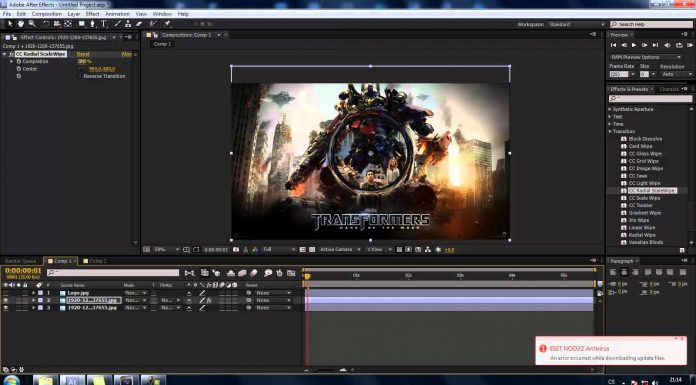Open the Animation menu

tap(118, 14)
